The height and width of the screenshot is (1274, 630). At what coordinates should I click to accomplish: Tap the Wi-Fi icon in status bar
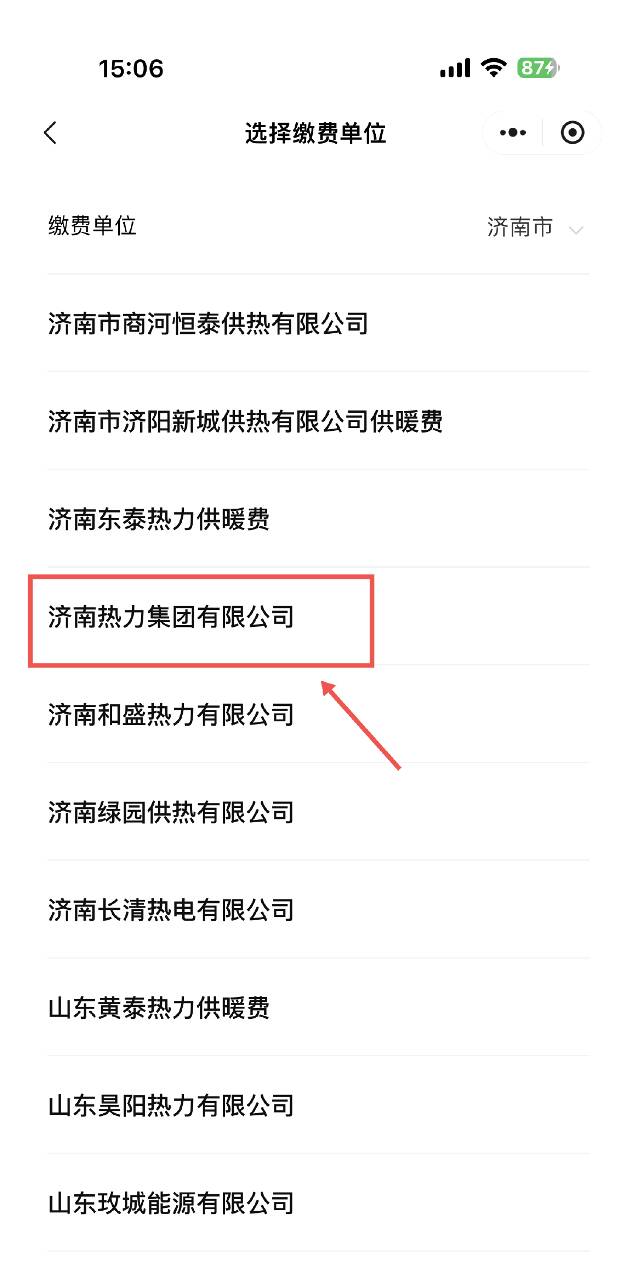[493, 68]
